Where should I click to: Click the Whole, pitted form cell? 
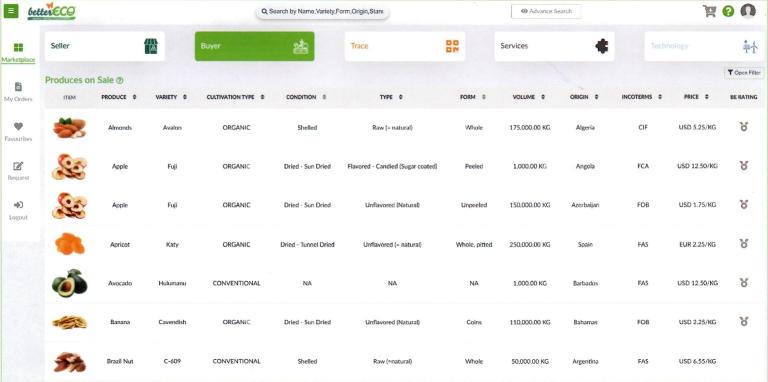pyautogui.click(x=474, y=244)
